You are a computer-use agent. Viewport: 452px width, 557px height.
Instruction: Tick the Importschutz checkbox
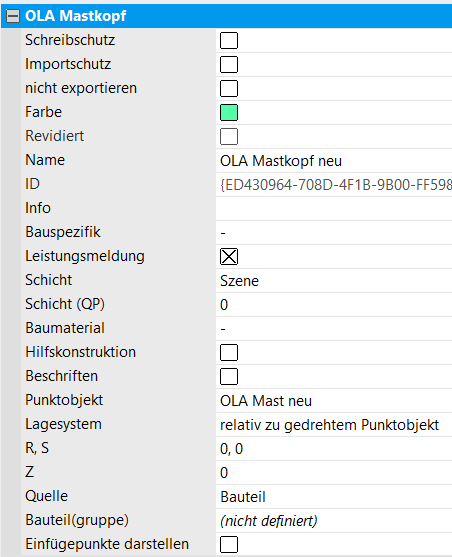[x=229, y=64]
